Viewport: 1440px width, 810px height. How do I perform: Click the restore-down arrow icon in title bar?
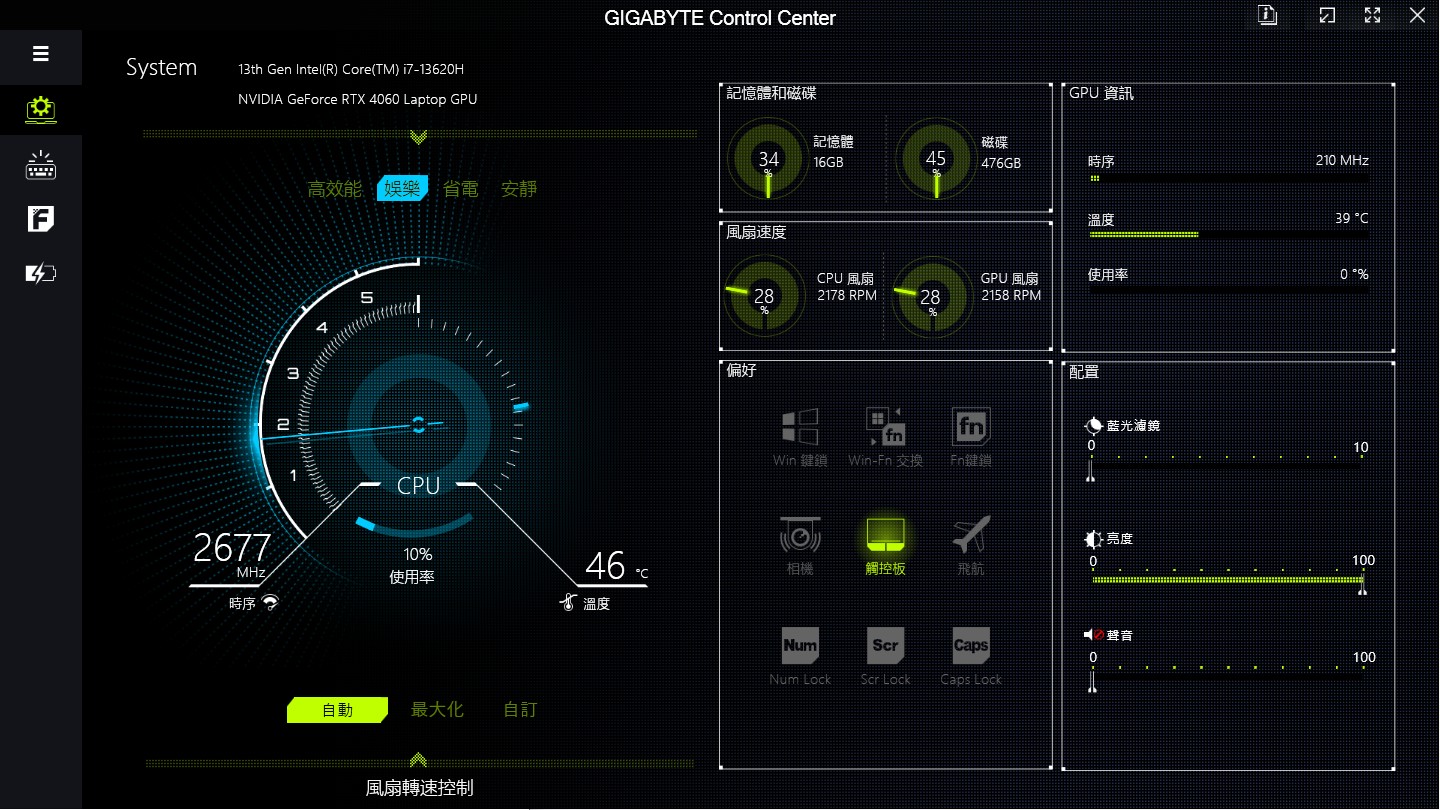tap(1327, 15)
